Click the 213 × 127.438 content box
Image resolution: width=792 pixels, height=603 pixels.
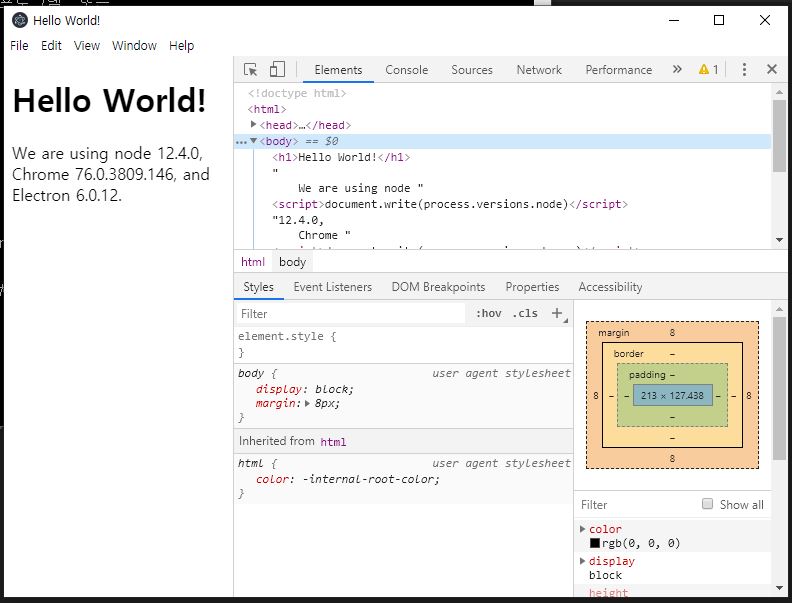click(x=672, y=395)
